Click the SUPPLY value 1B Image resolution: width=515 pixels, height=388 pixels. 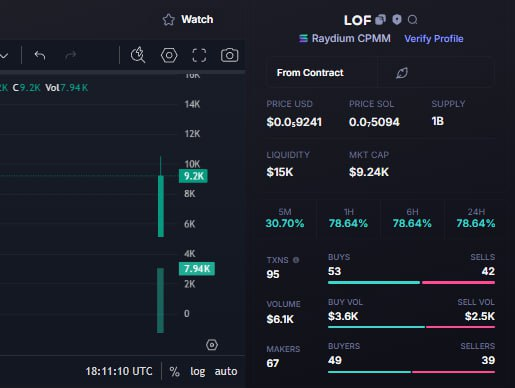(x=438, y=121)
